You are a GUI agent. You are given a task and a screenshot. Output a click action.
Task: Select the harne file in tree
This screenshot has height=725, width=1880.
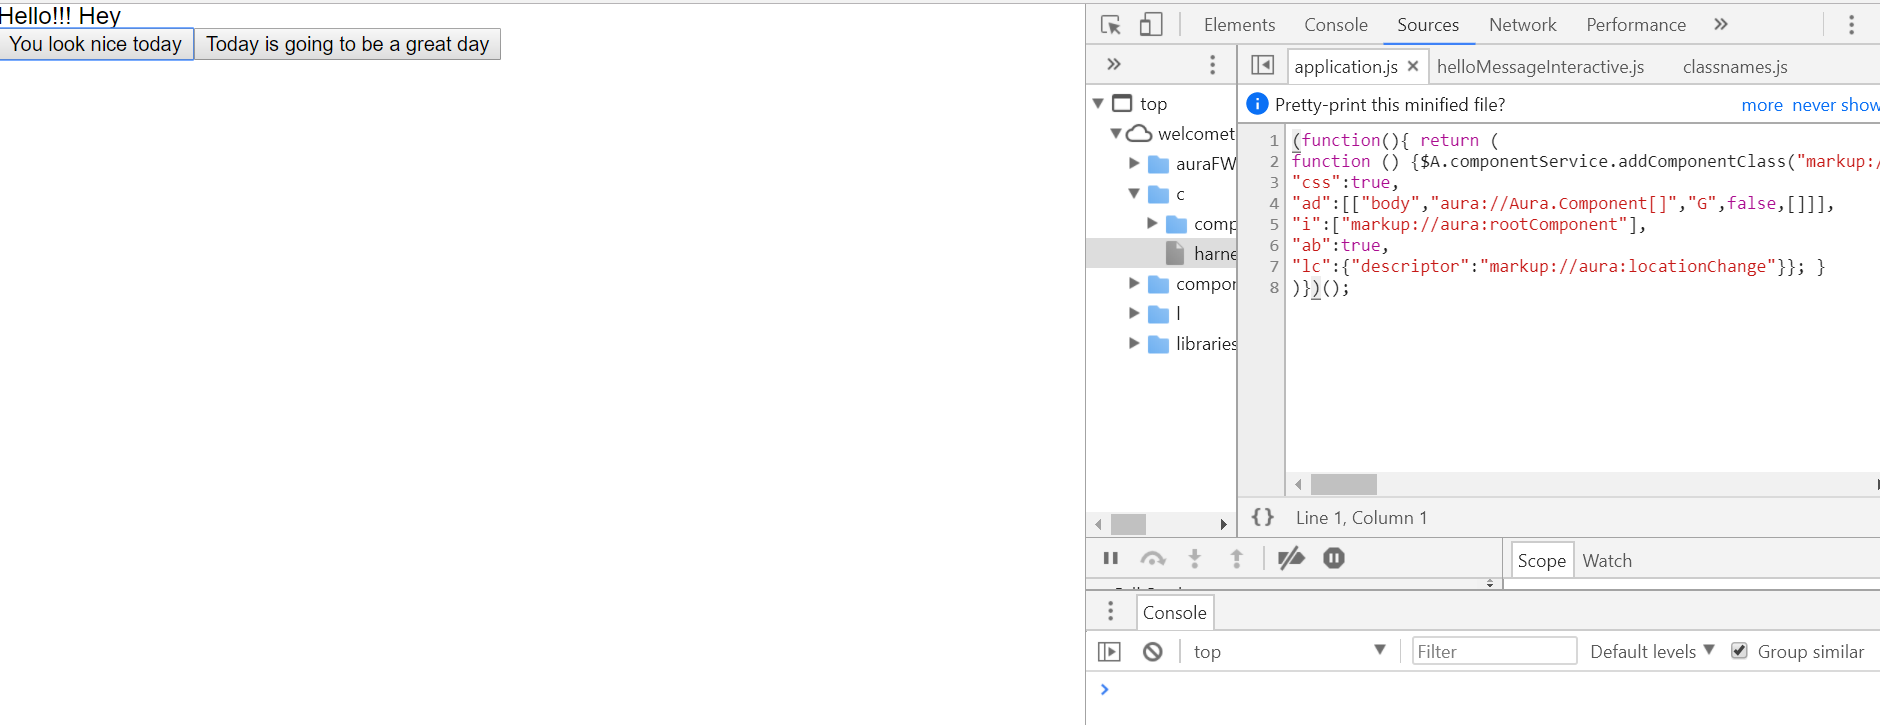point(1162,253)
